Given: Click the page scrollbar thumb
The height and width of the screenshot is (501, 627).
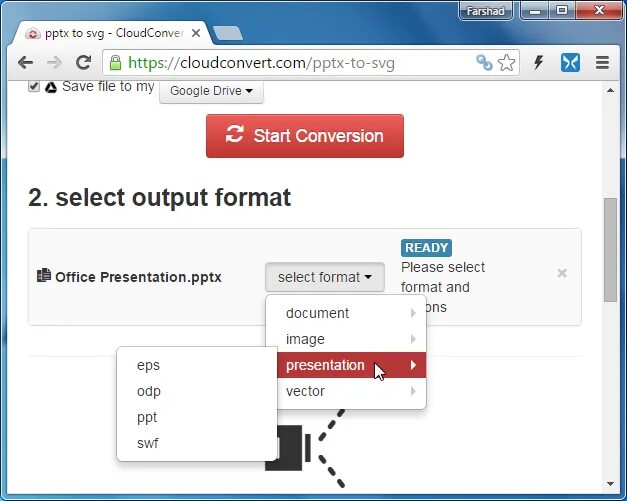Looking at the screenshot, I should (x=610, y=250).
